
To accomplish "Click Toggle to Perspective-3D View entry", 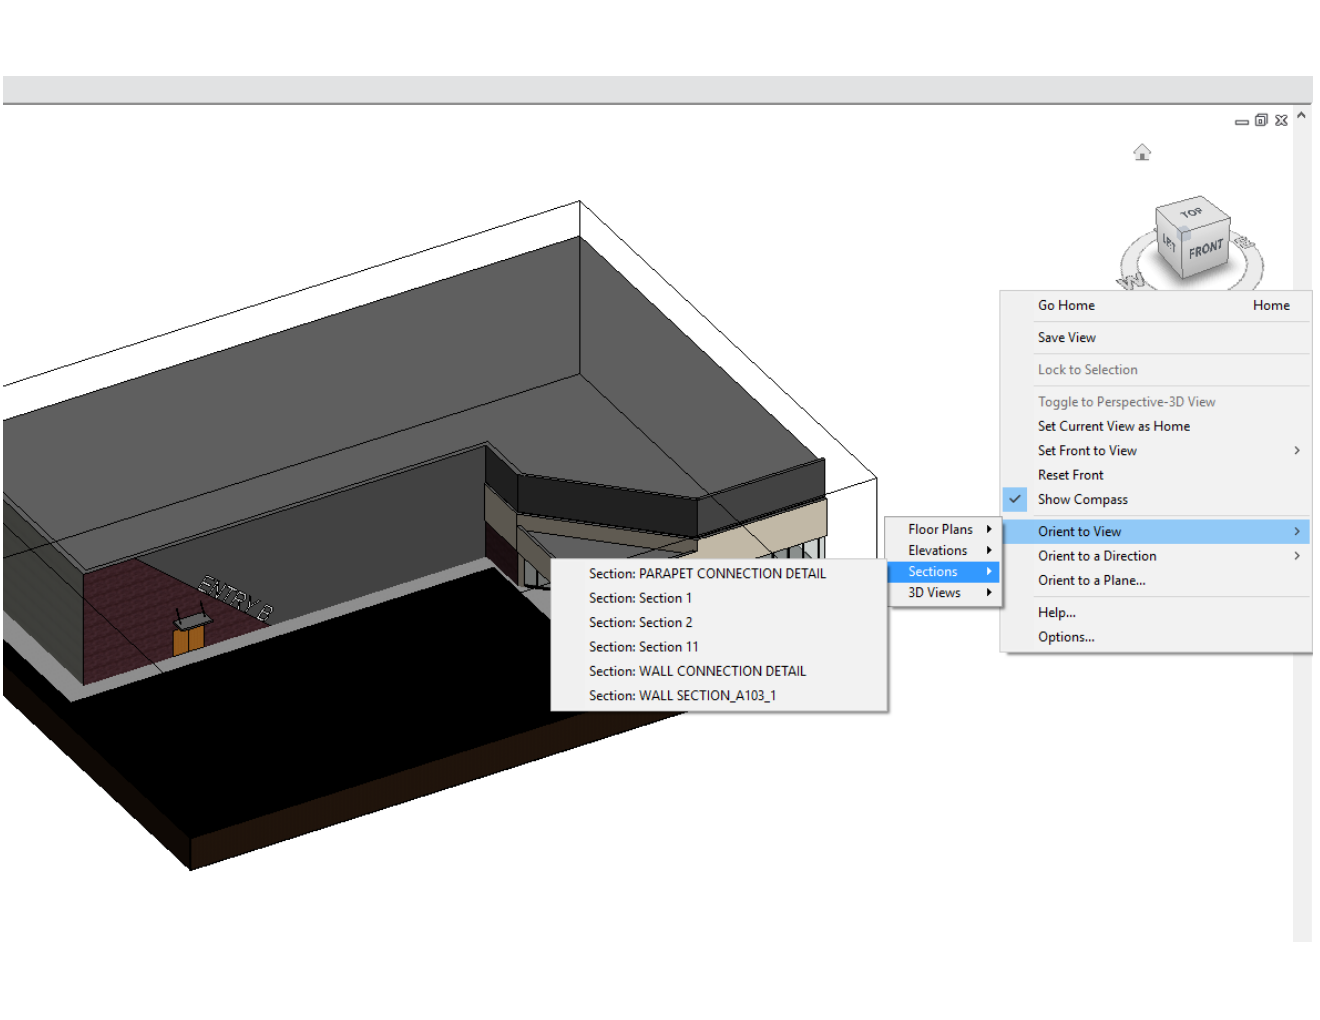I will pos(1156,402).
